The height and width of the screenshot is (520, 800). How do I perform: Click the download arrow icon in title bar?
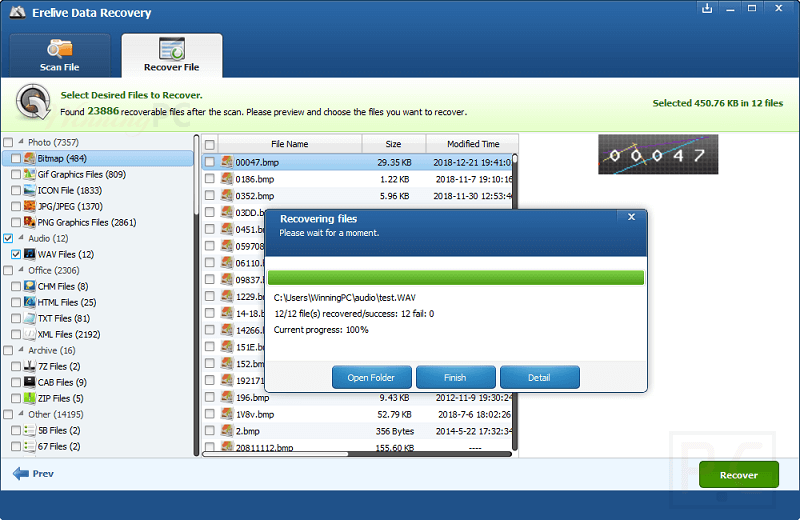pyautogui.click(x=707, y=8)
